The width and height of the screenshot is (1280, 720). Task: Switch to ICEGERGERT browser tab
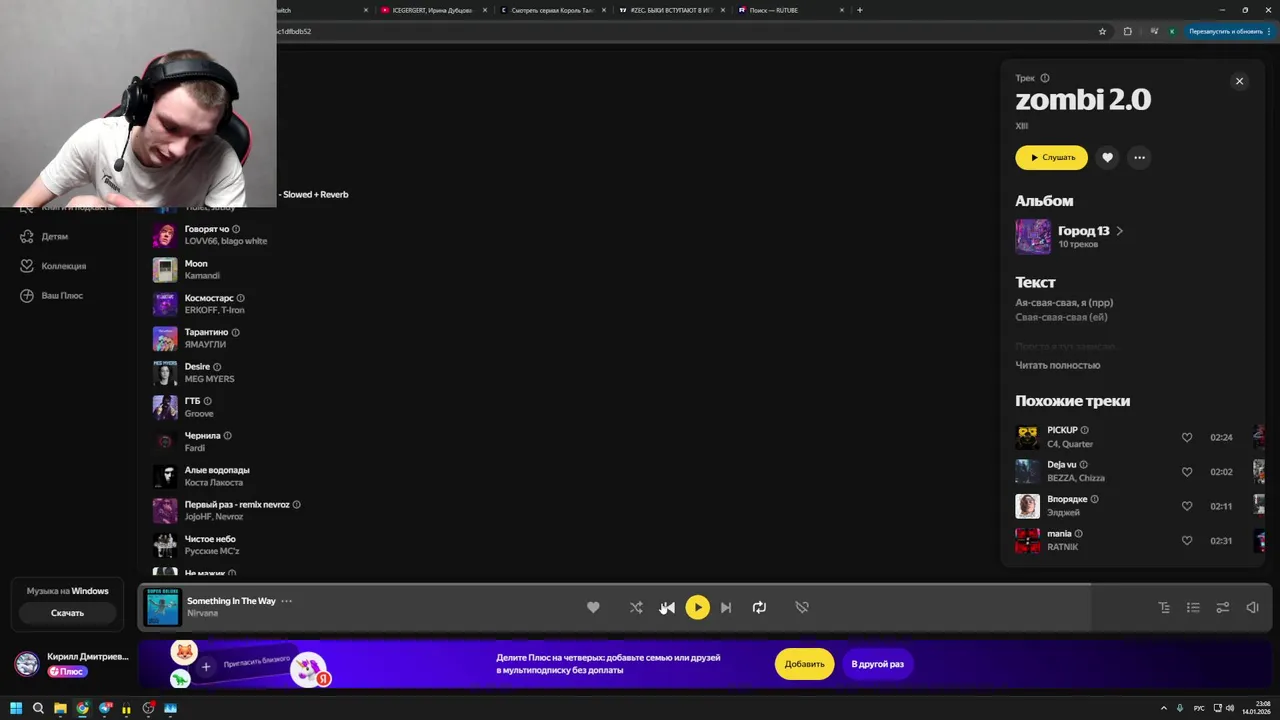pyautogui.click(x=433, y=10)
